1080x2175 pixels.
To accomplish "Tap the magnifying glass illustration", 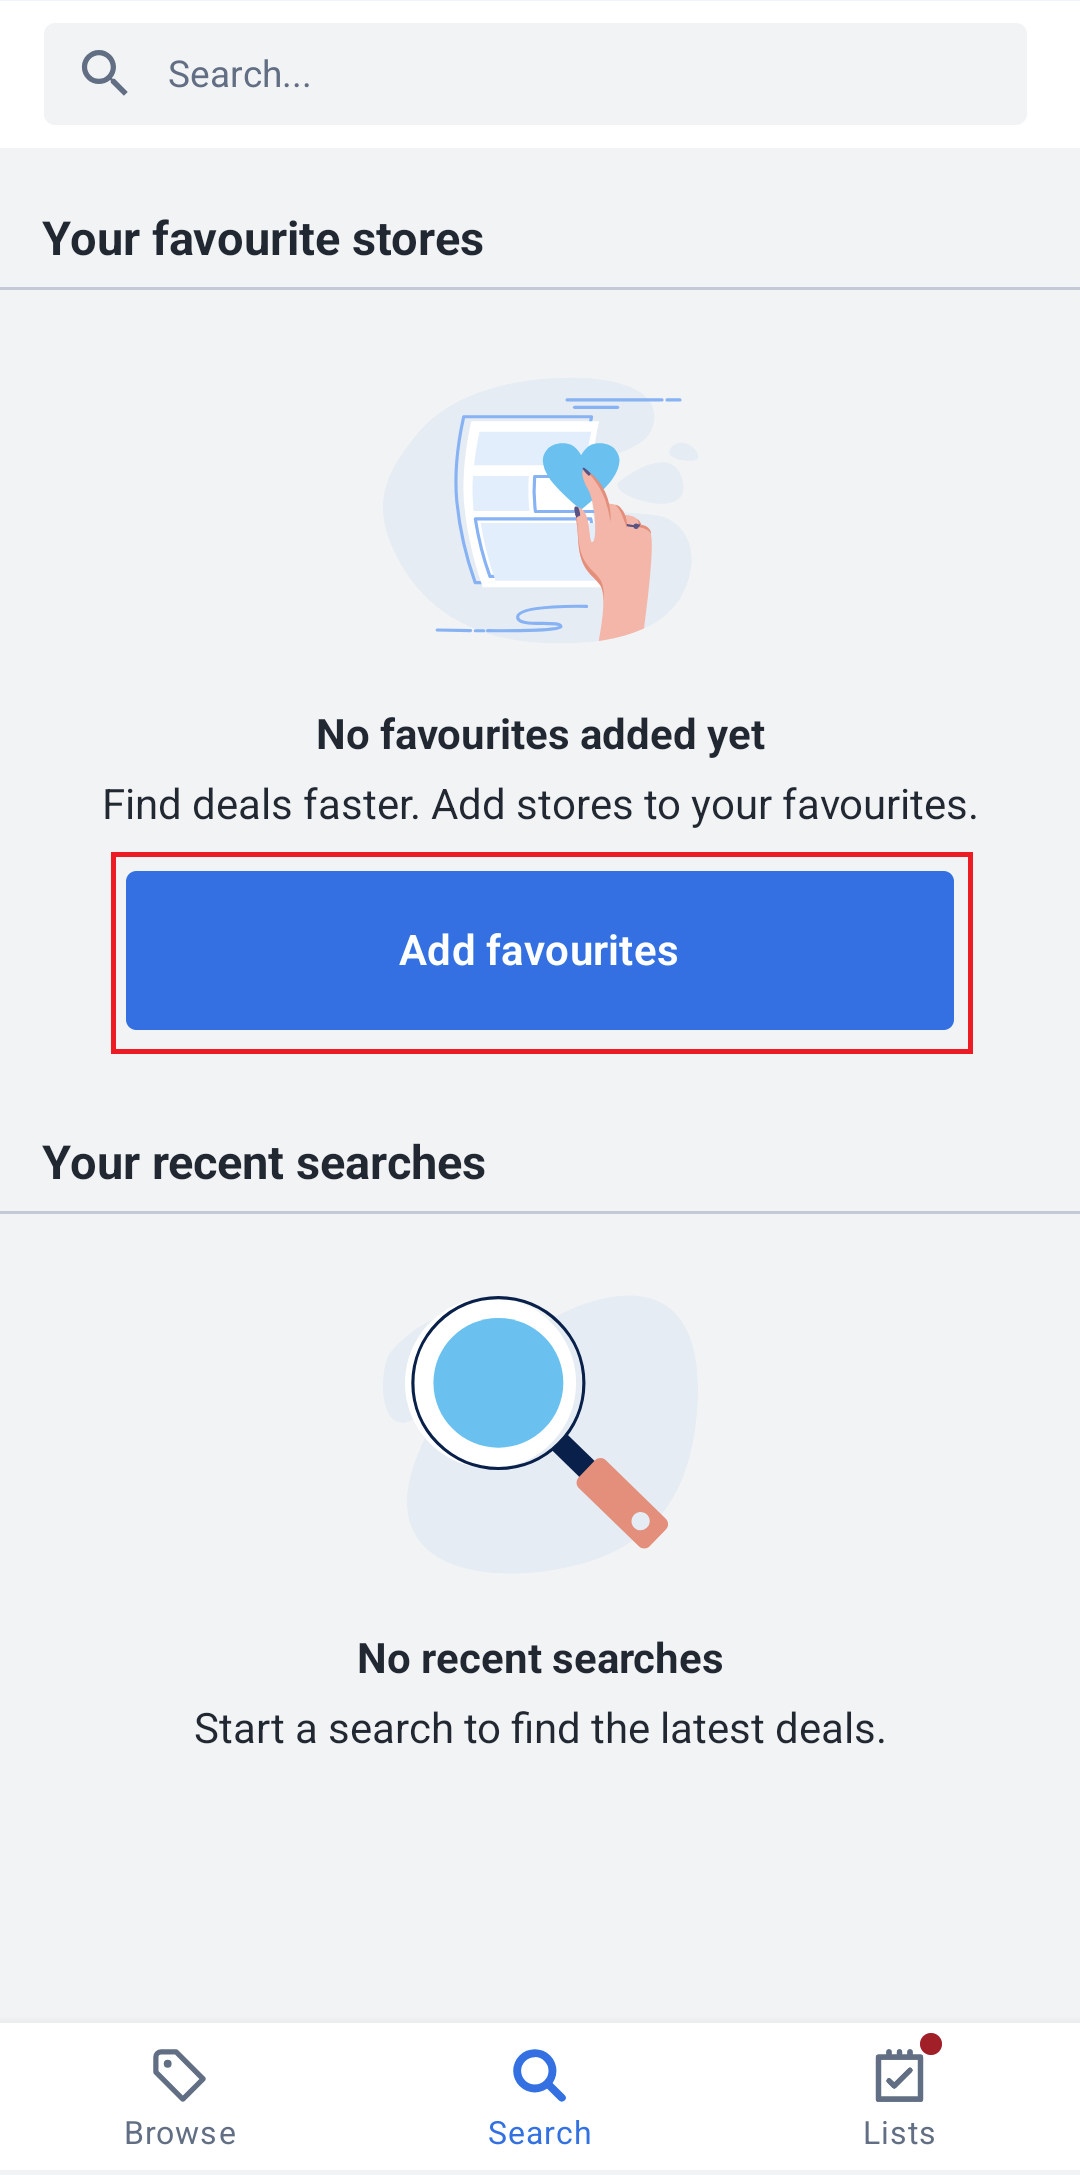I will (x=540, y=1432).
